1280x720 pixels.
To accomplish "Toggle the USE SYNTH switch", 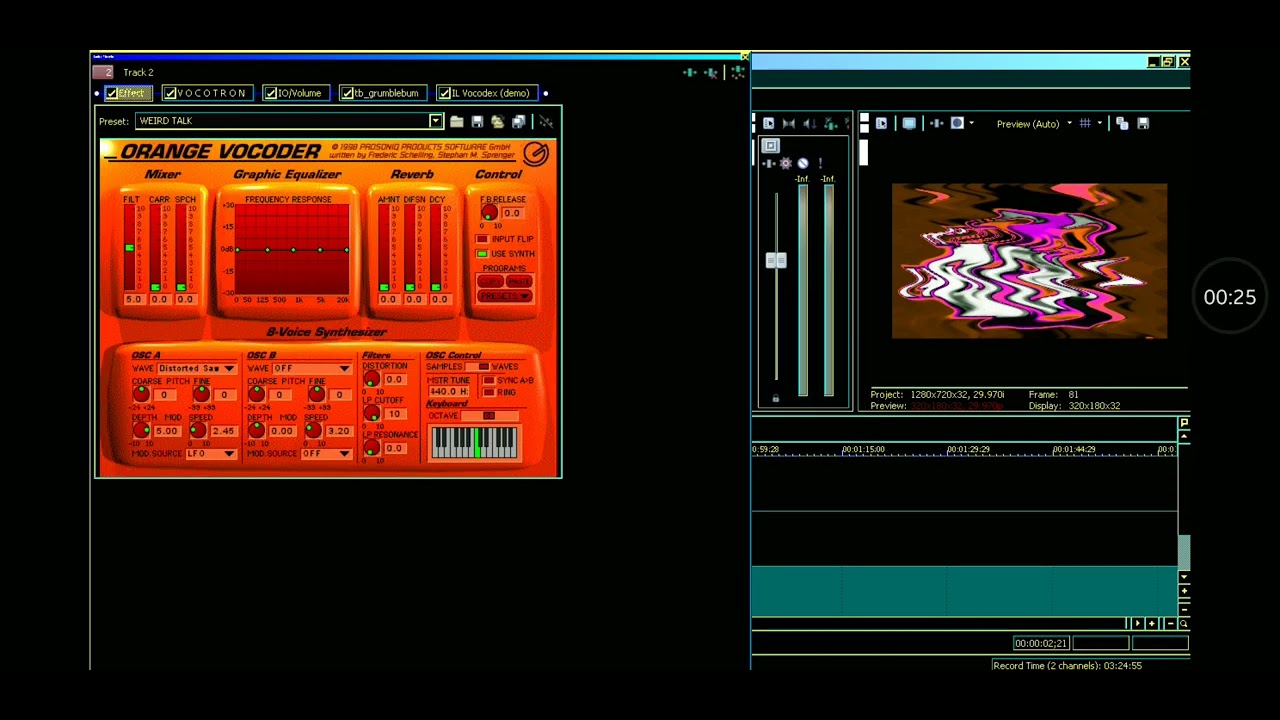I will coord(482,254).
